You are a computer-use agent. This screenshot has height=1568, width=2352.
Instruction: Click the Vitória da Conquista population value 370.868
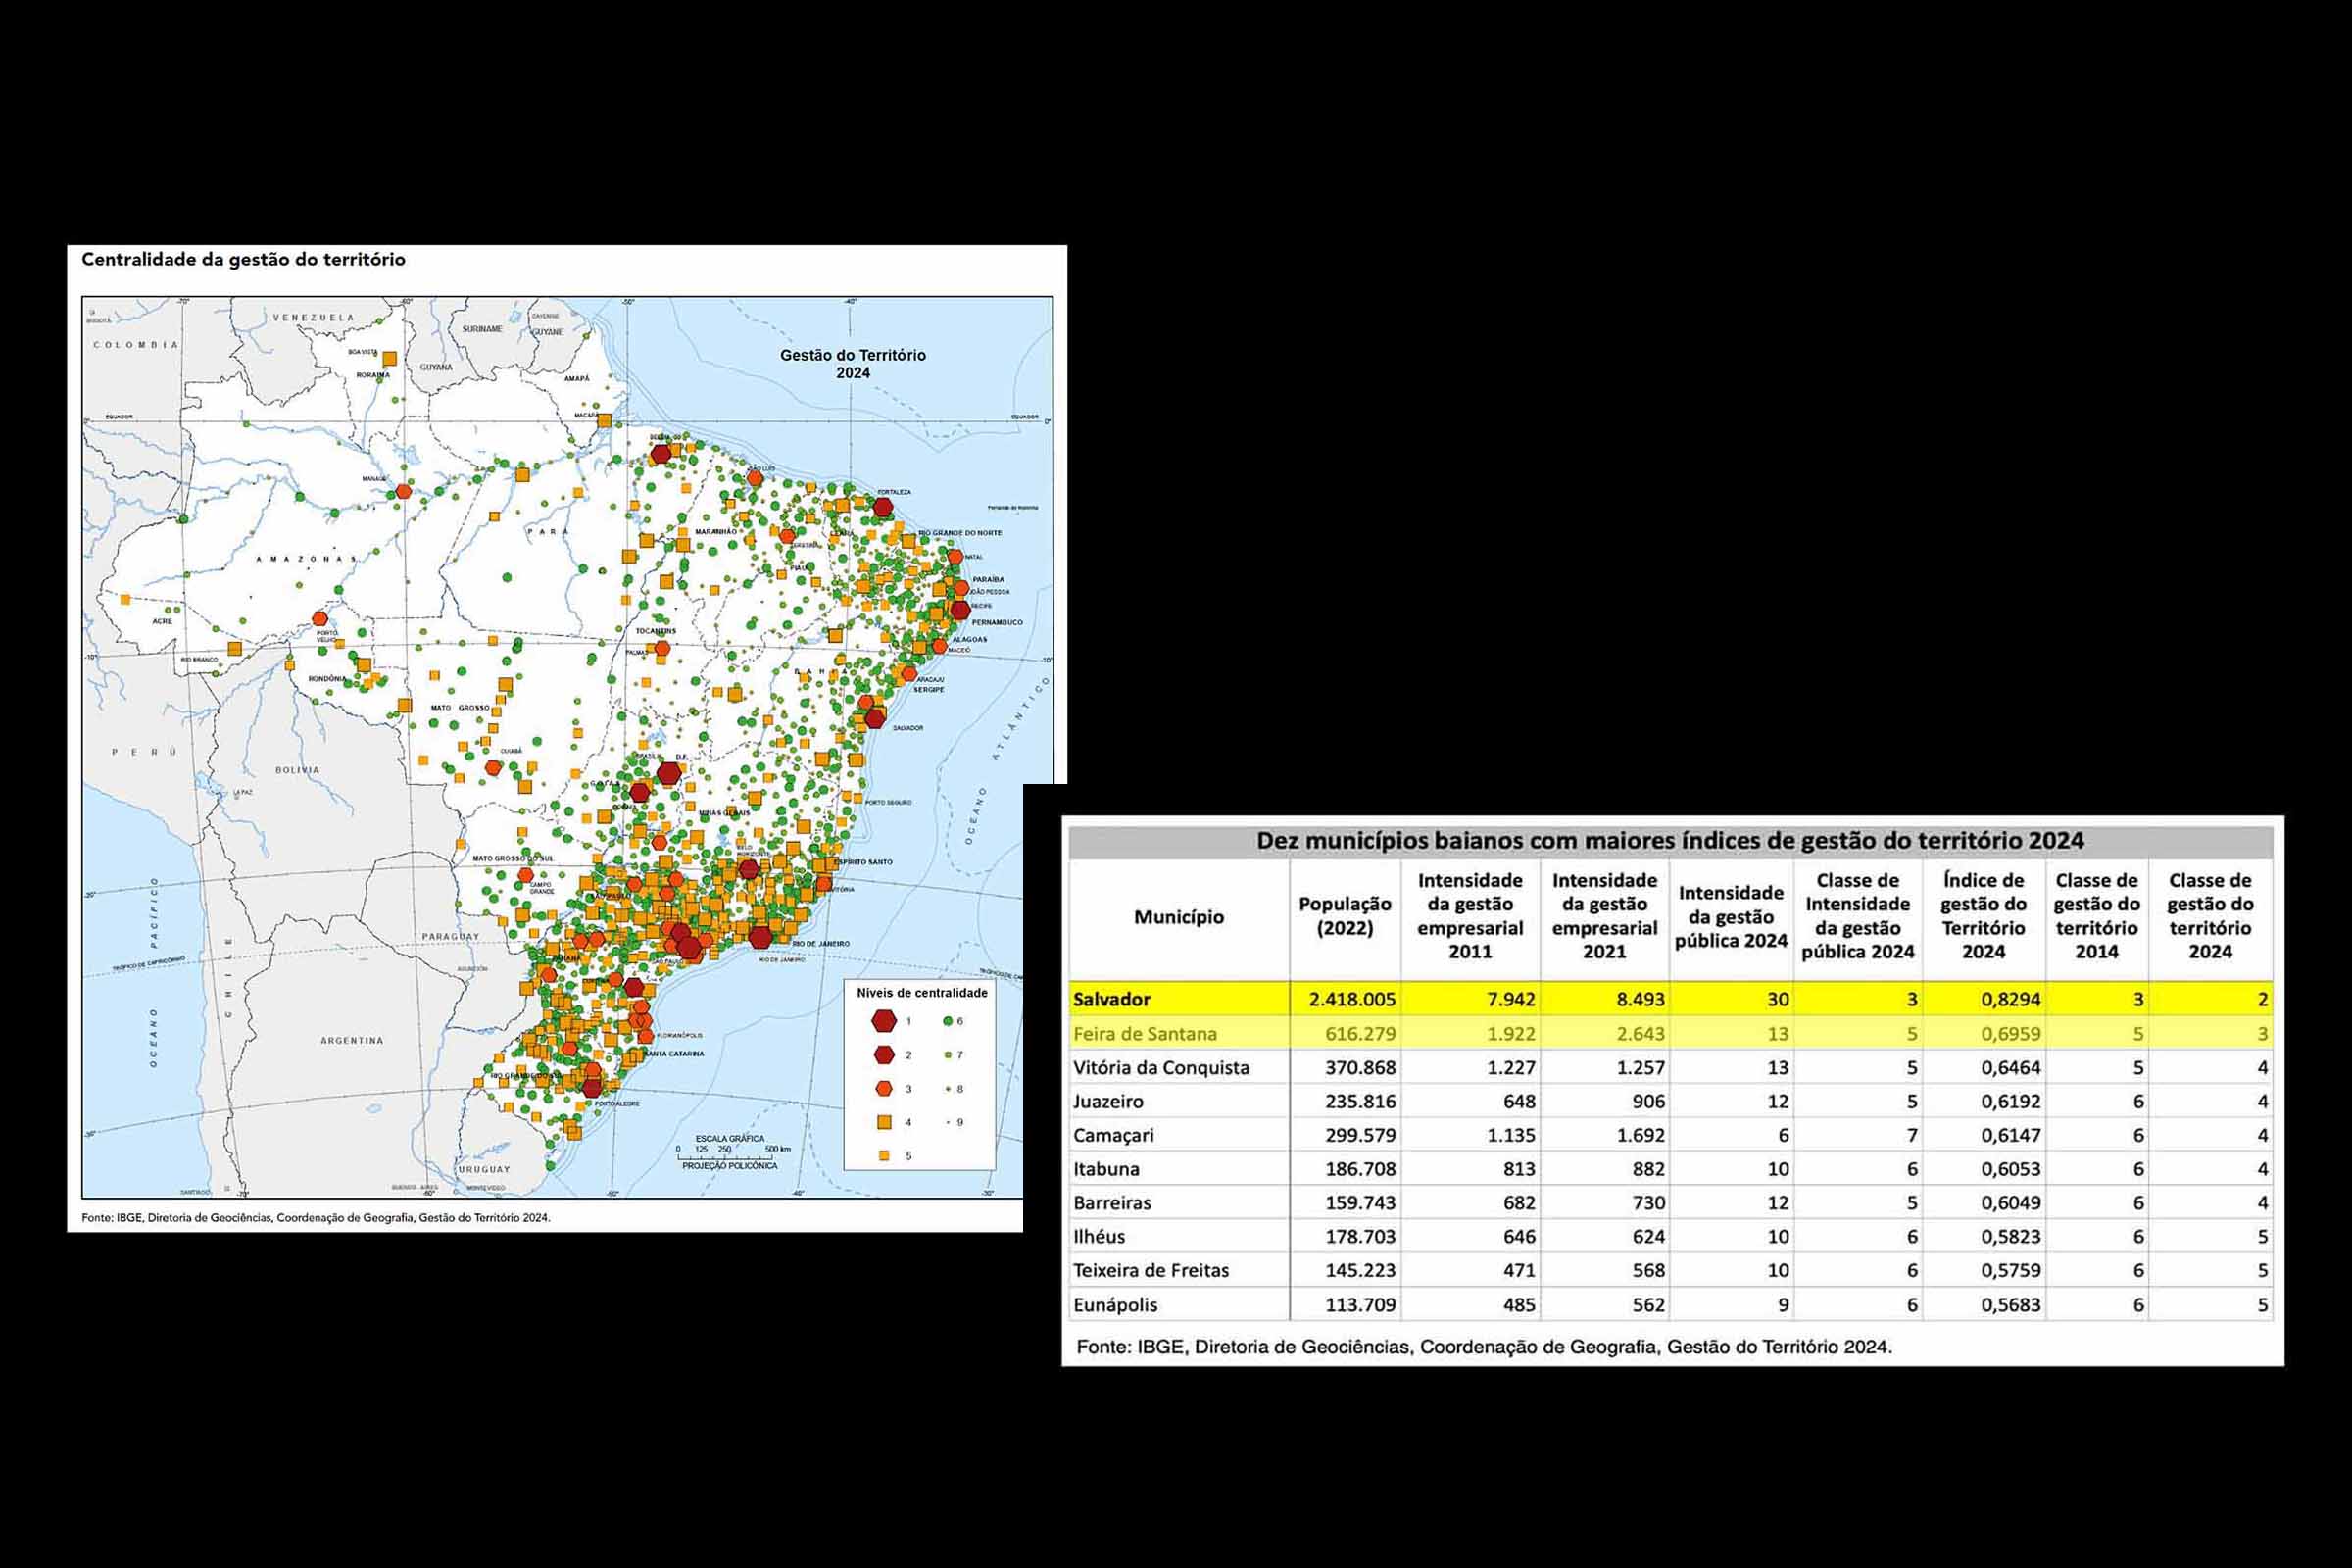[1360, 1068]
